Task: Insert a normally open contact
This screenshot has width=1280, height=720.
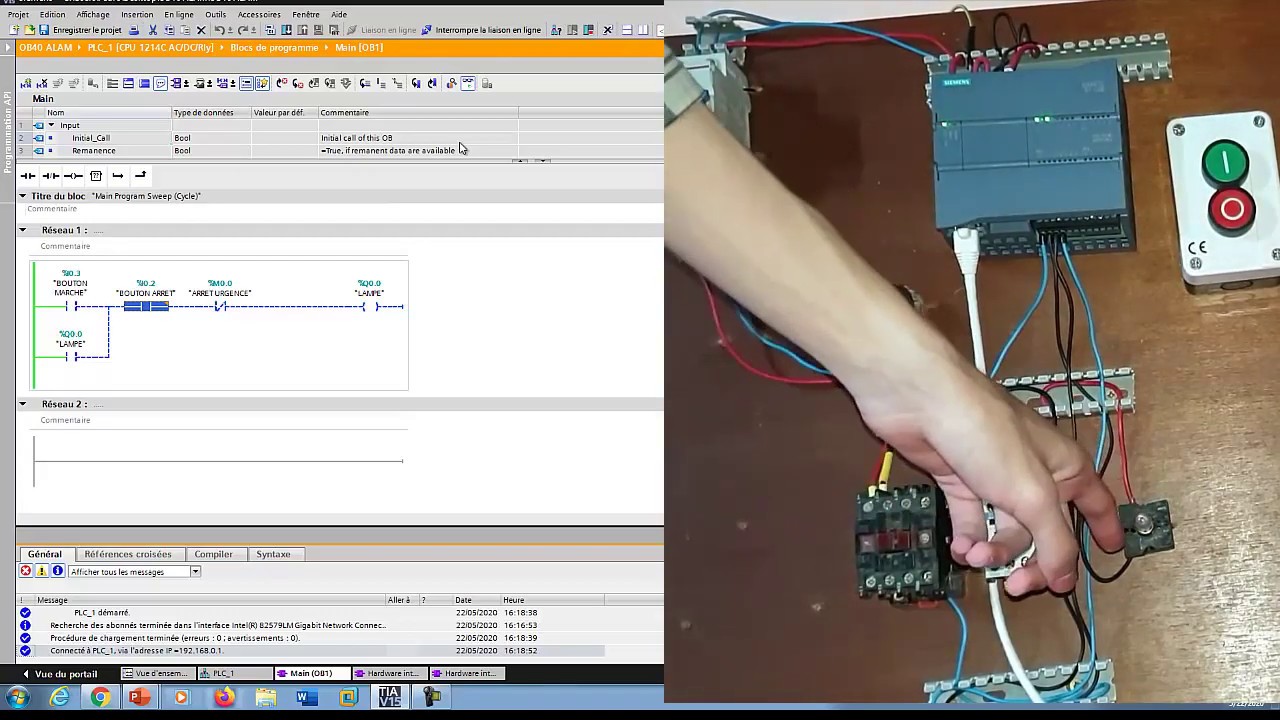Action: [28, 176]
